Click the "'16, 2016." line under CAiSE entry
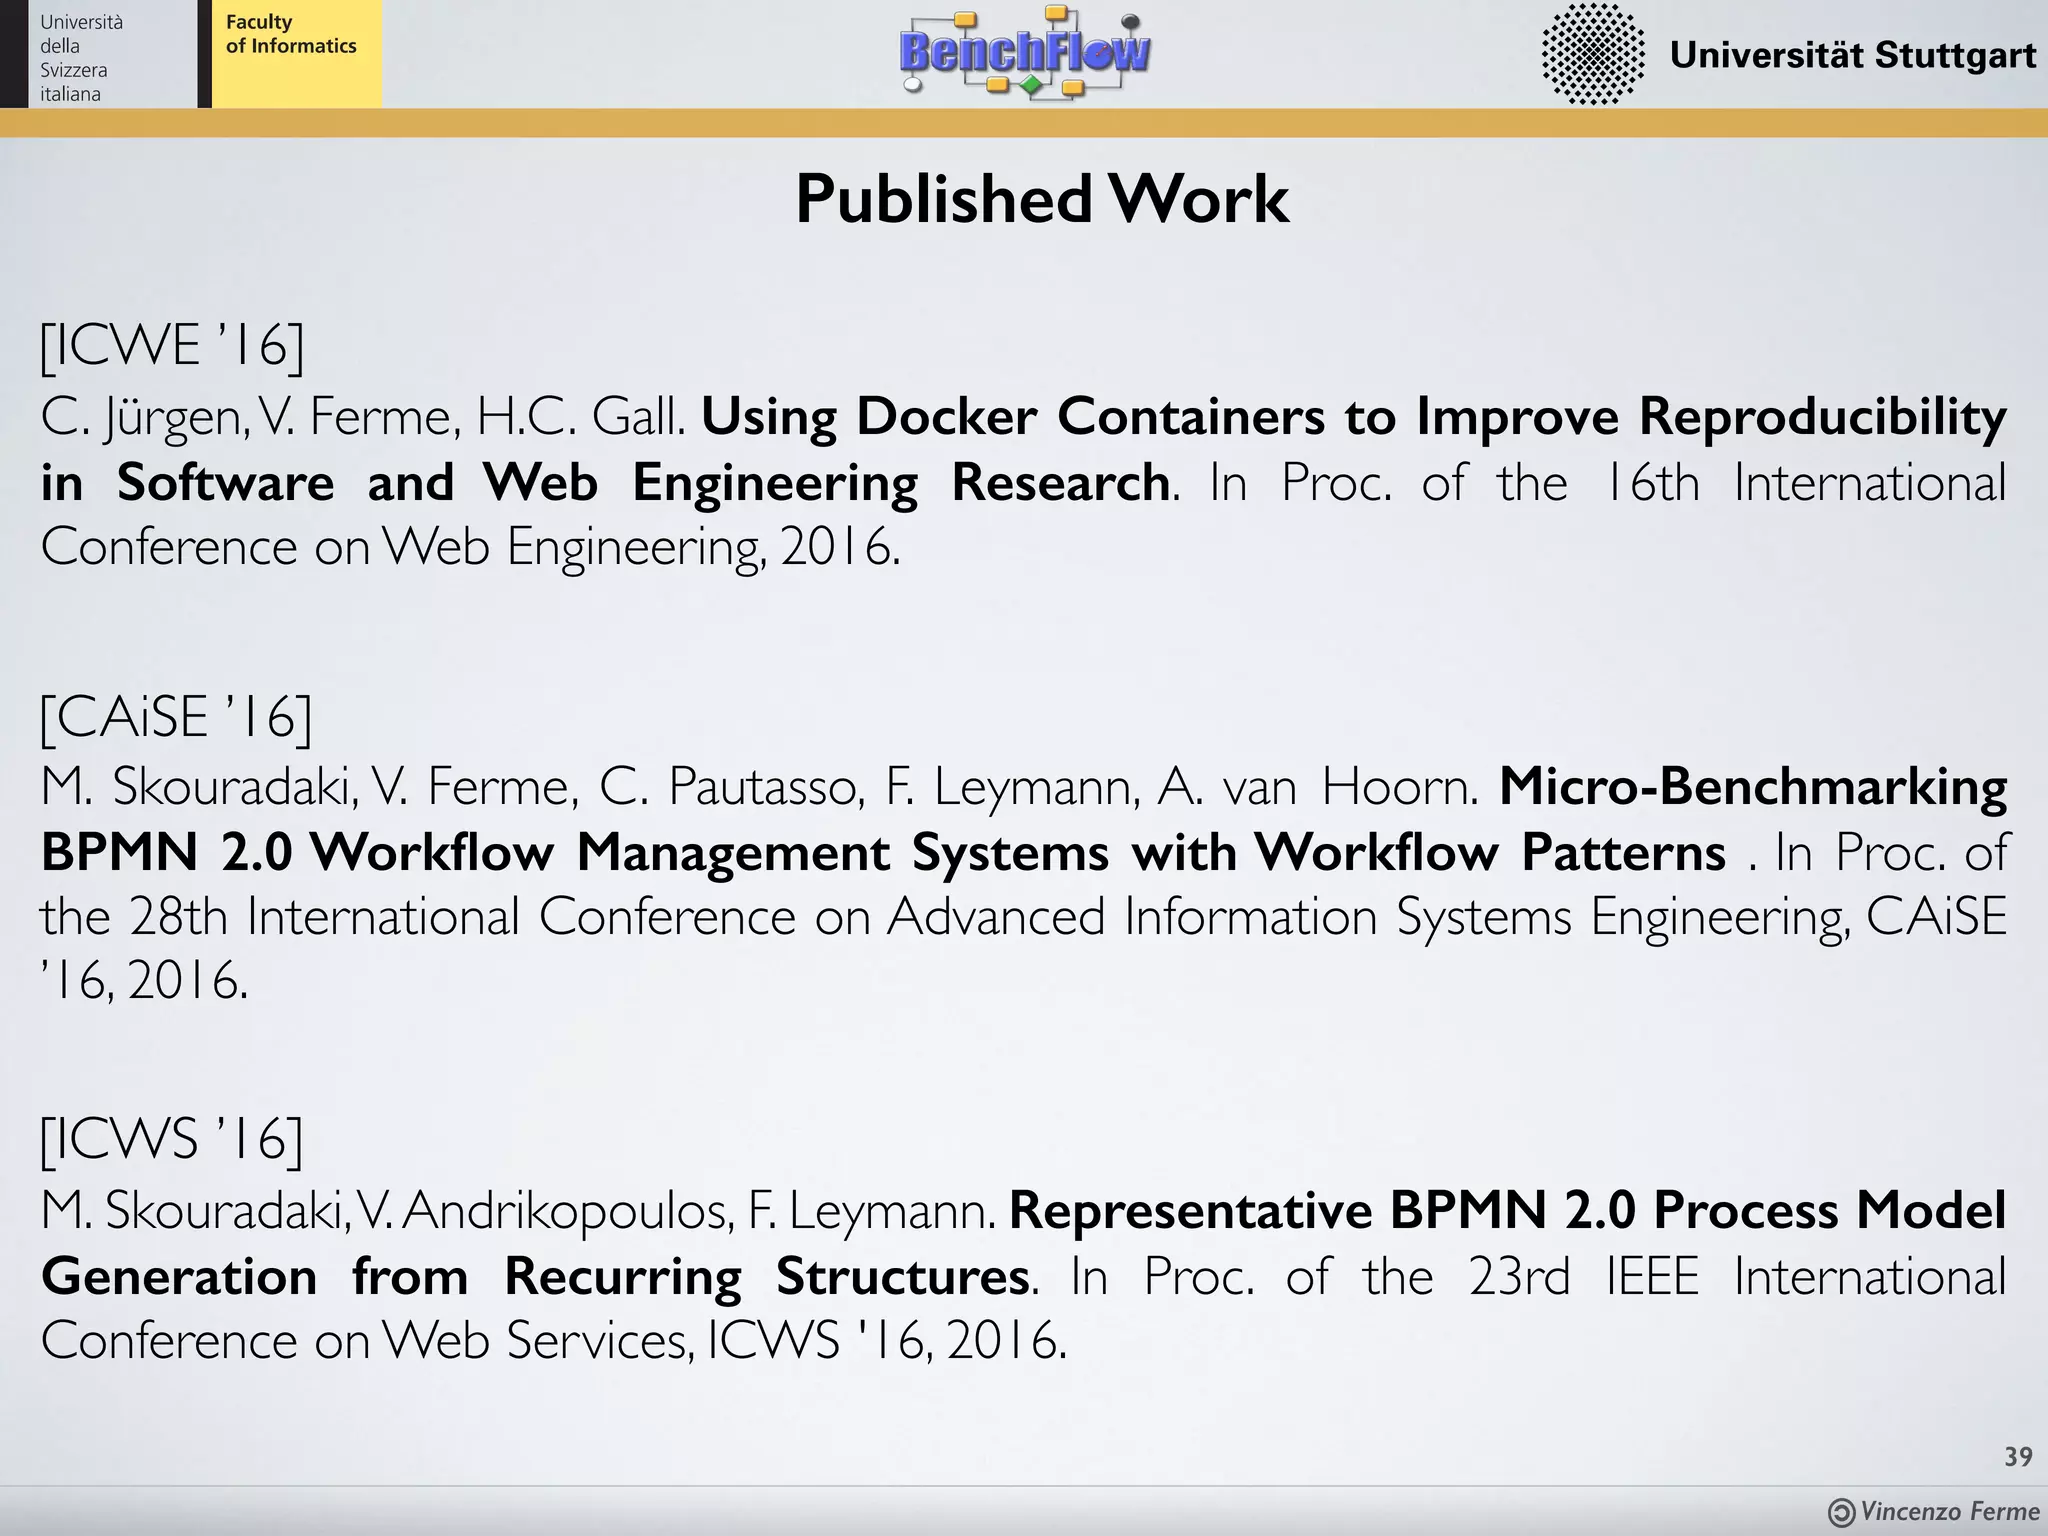The image size is (2048, 1536). click(x=144, y=981)
